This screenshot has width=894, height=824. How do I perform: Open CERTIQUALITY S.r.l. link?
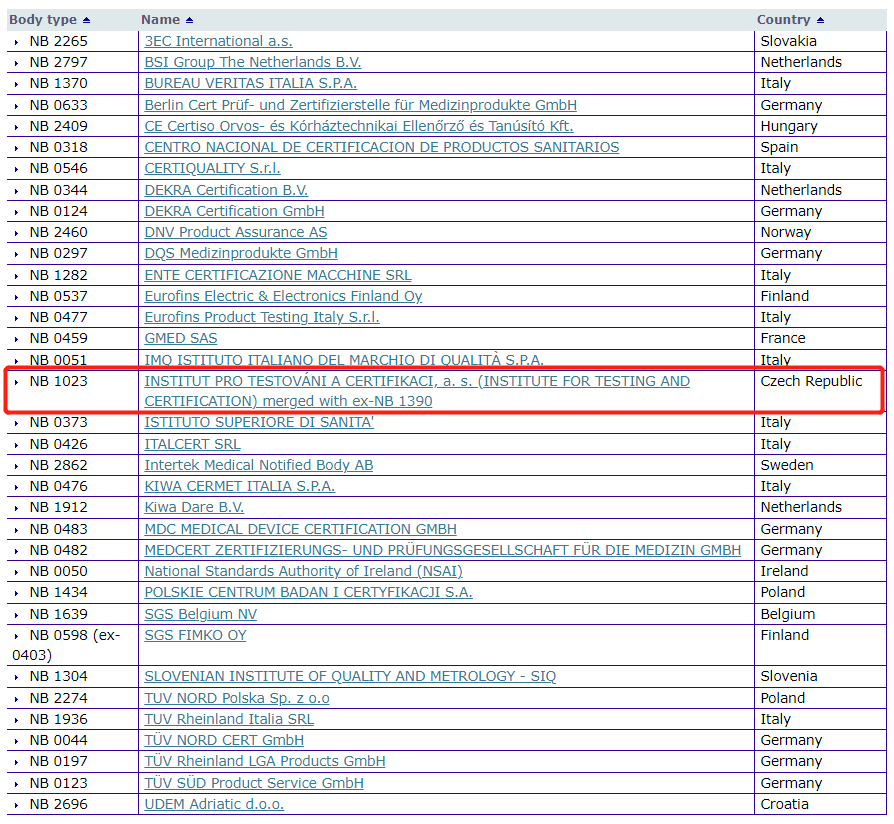[212, 168]
